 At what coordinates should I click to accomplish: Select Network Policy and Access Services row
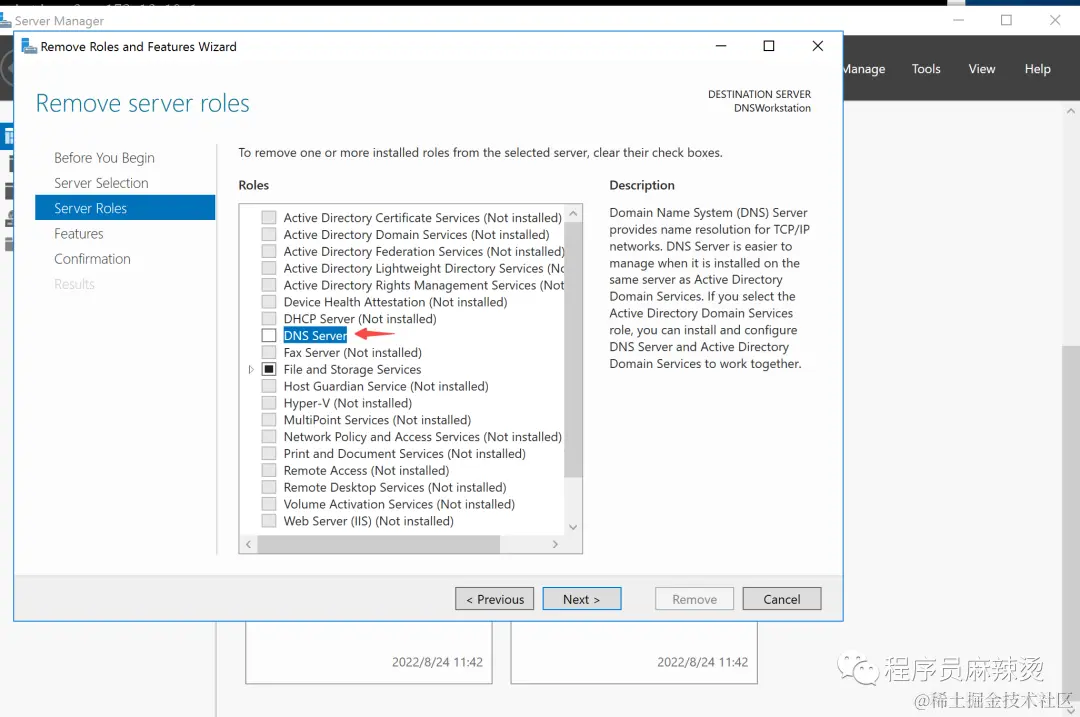pos(422,437)
